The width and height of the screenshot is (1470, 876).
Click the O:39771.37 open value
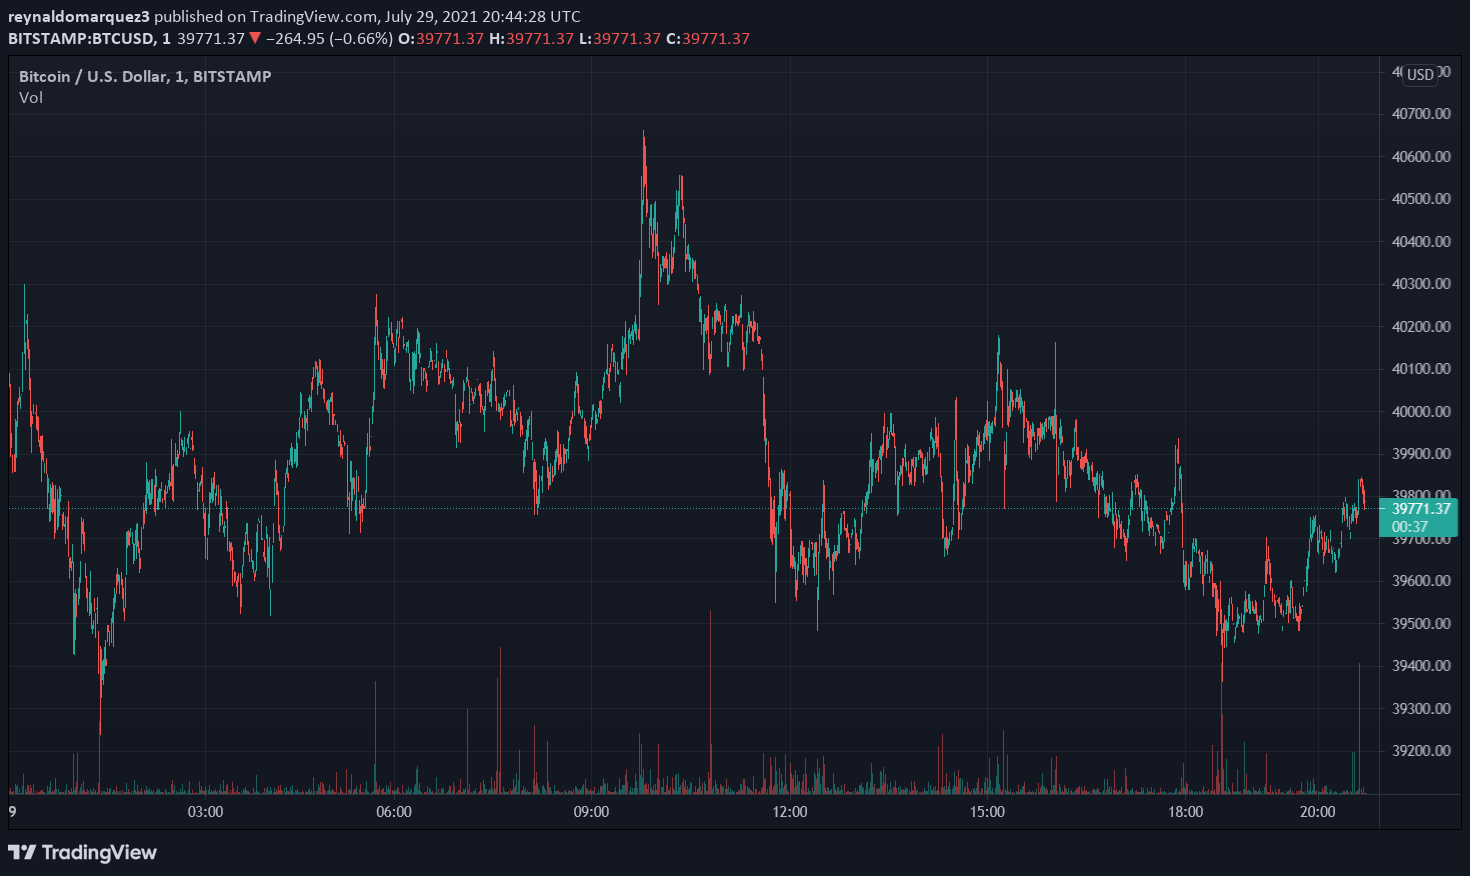tap(441, 39)
